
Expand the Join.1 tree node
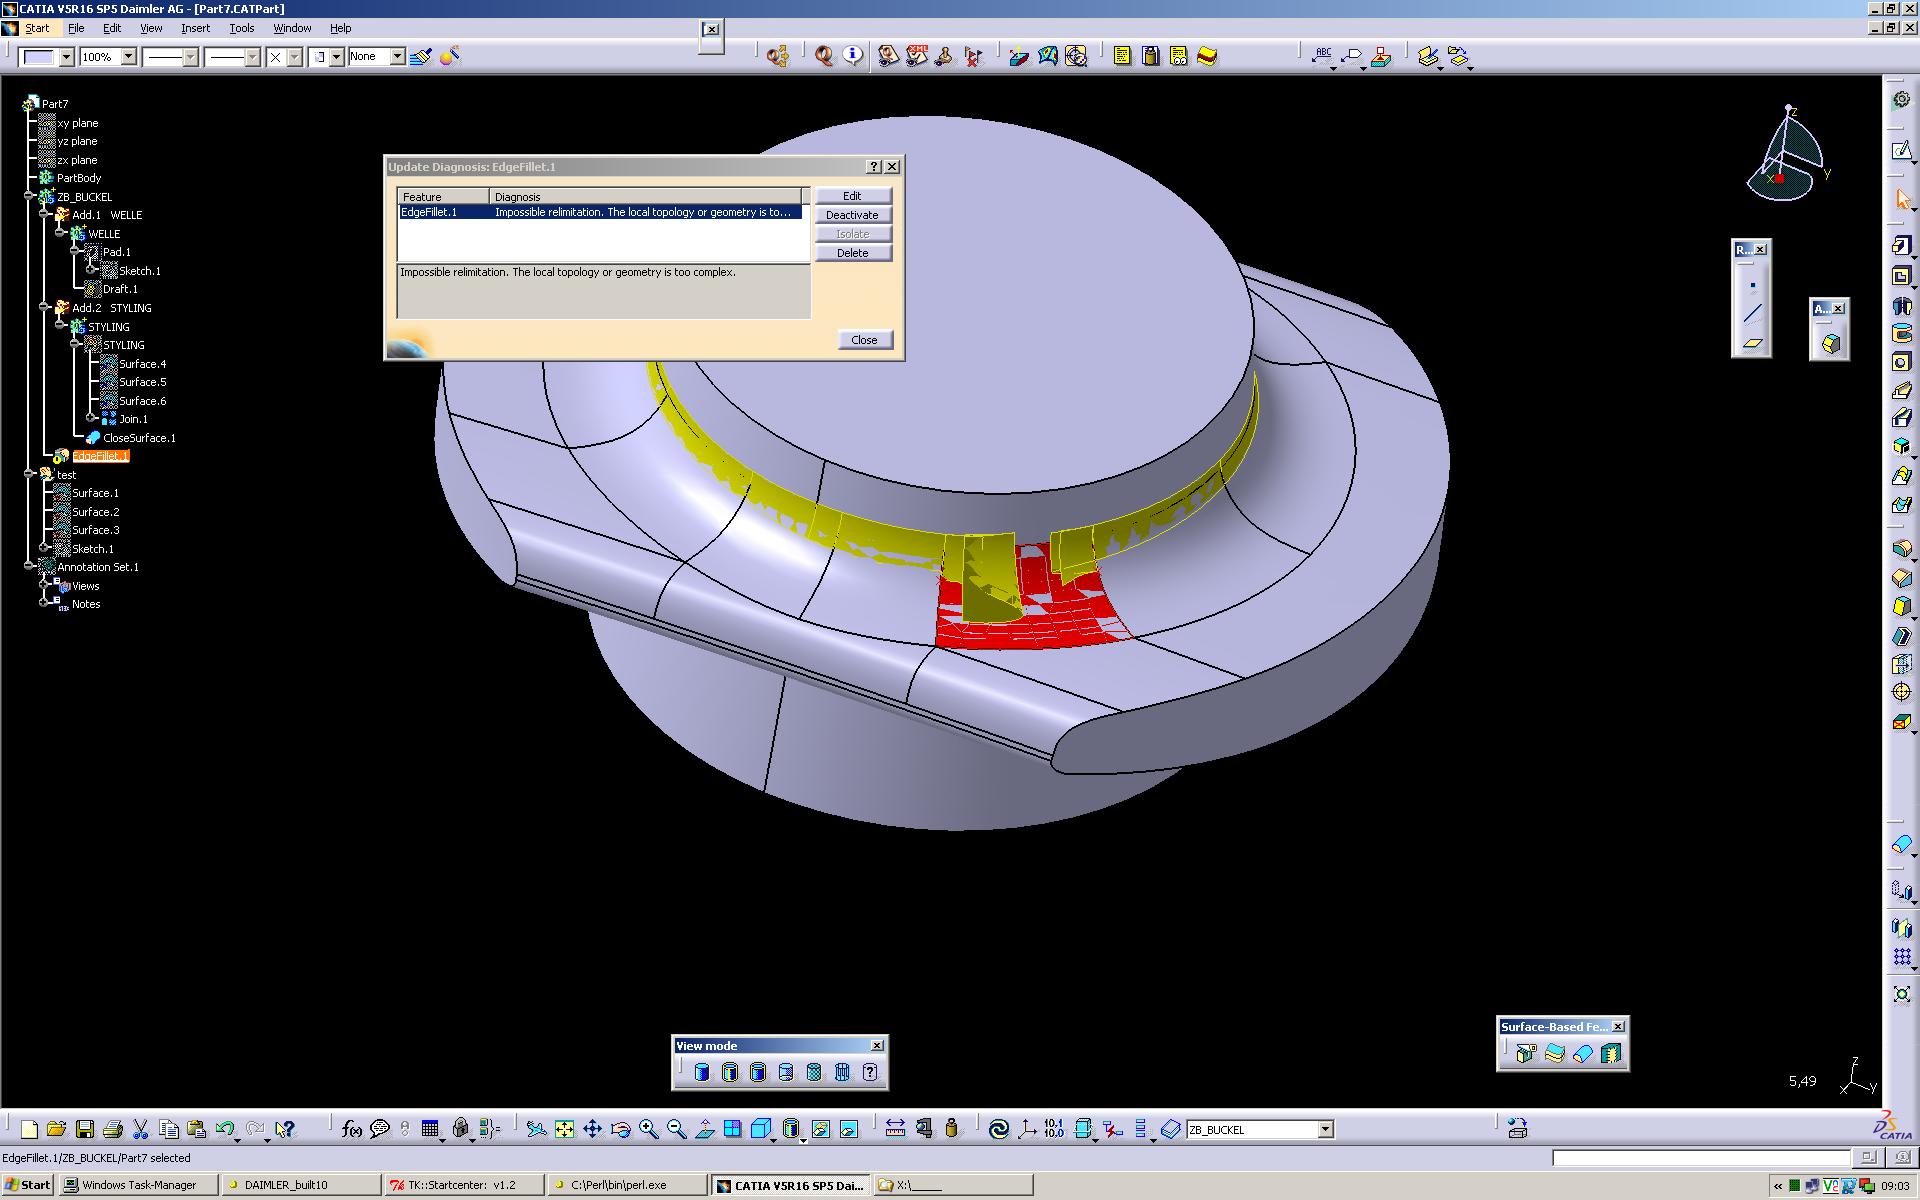pyautogui.click(x=91, y=418)
